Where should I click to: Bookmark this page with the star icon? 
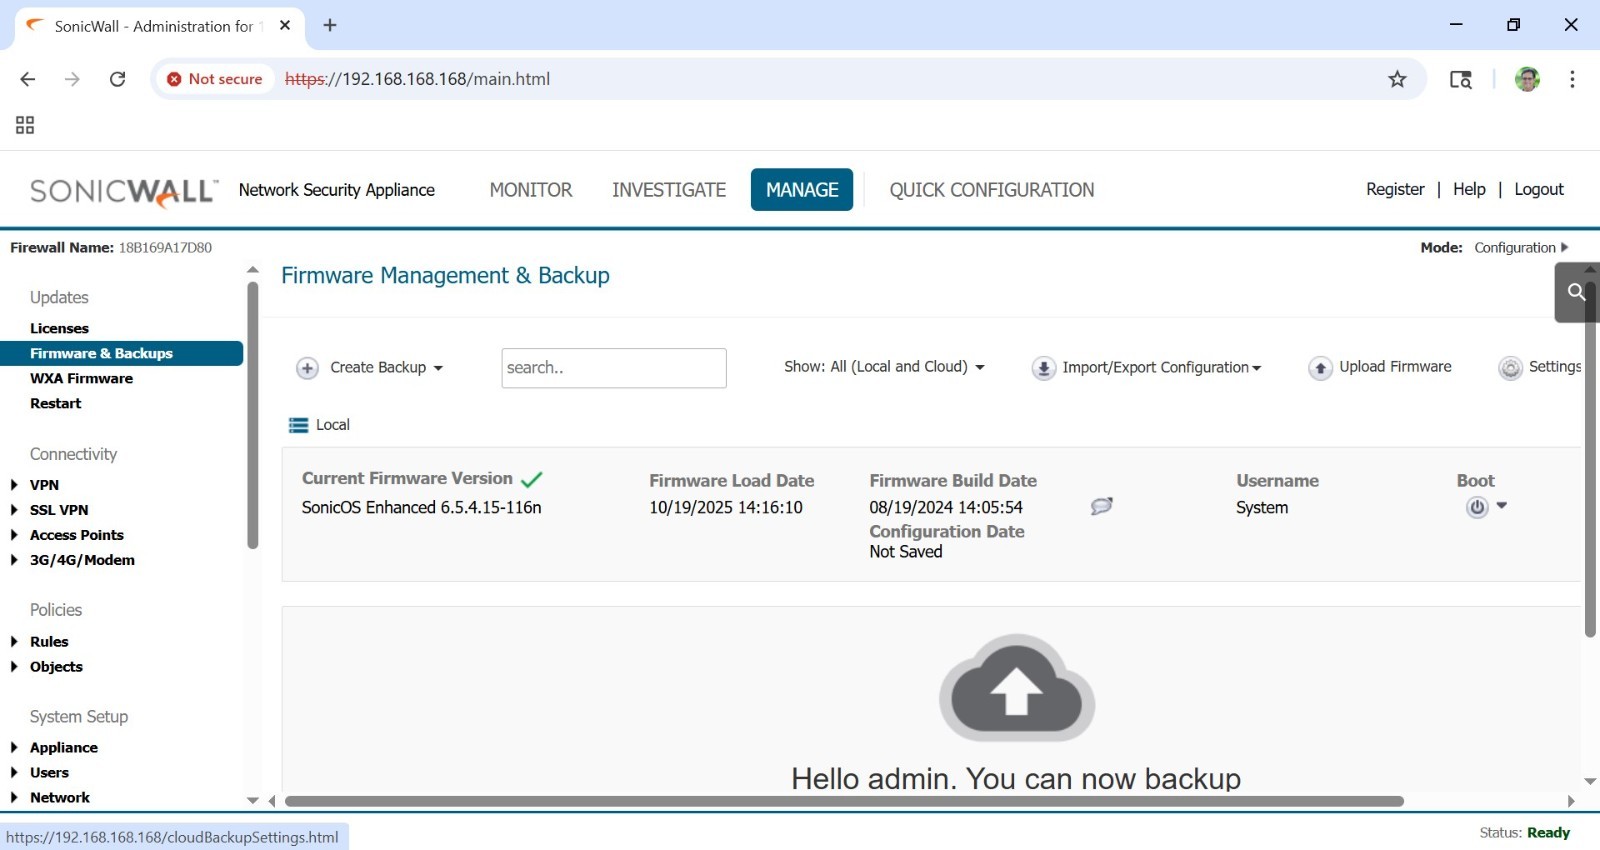(1397, 79)
